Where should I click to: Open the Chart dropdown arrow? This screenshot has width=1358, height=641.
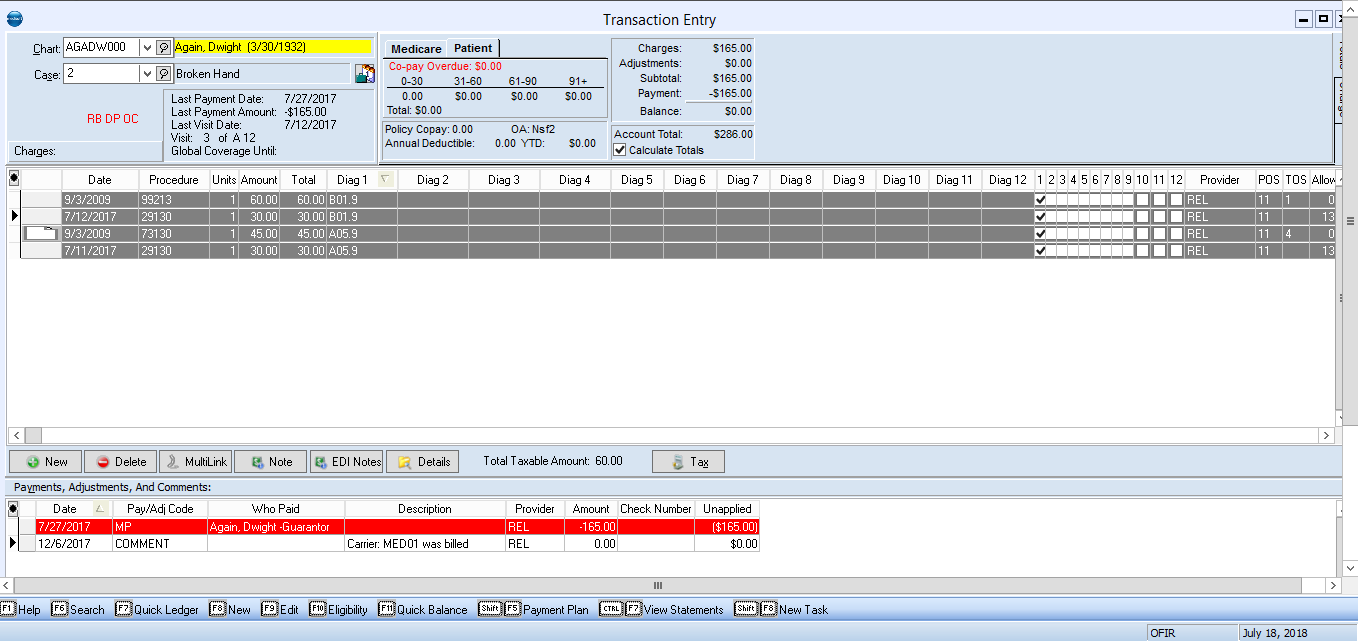click(x=146, y=46)
